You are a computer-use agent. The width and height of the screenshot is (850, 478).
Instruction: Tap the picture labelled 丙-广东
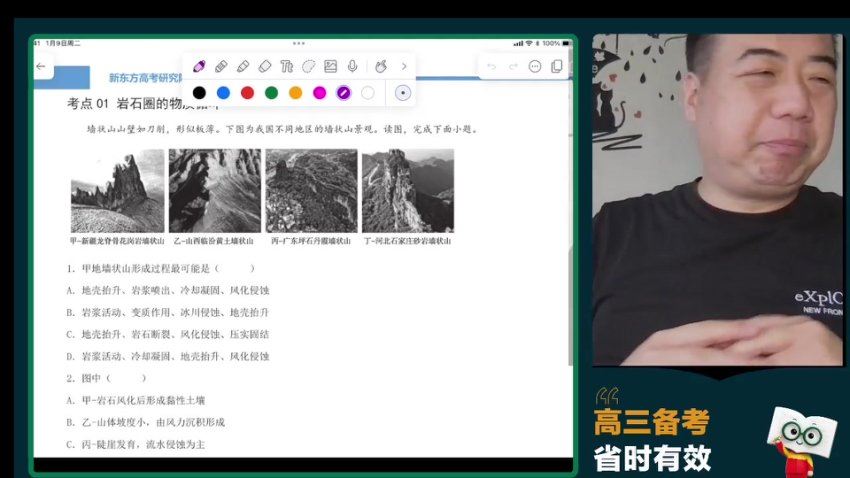(311, 191)
